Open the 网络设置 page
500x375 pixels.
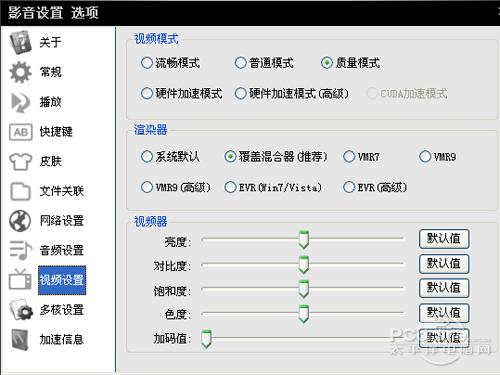click(62, 221)
